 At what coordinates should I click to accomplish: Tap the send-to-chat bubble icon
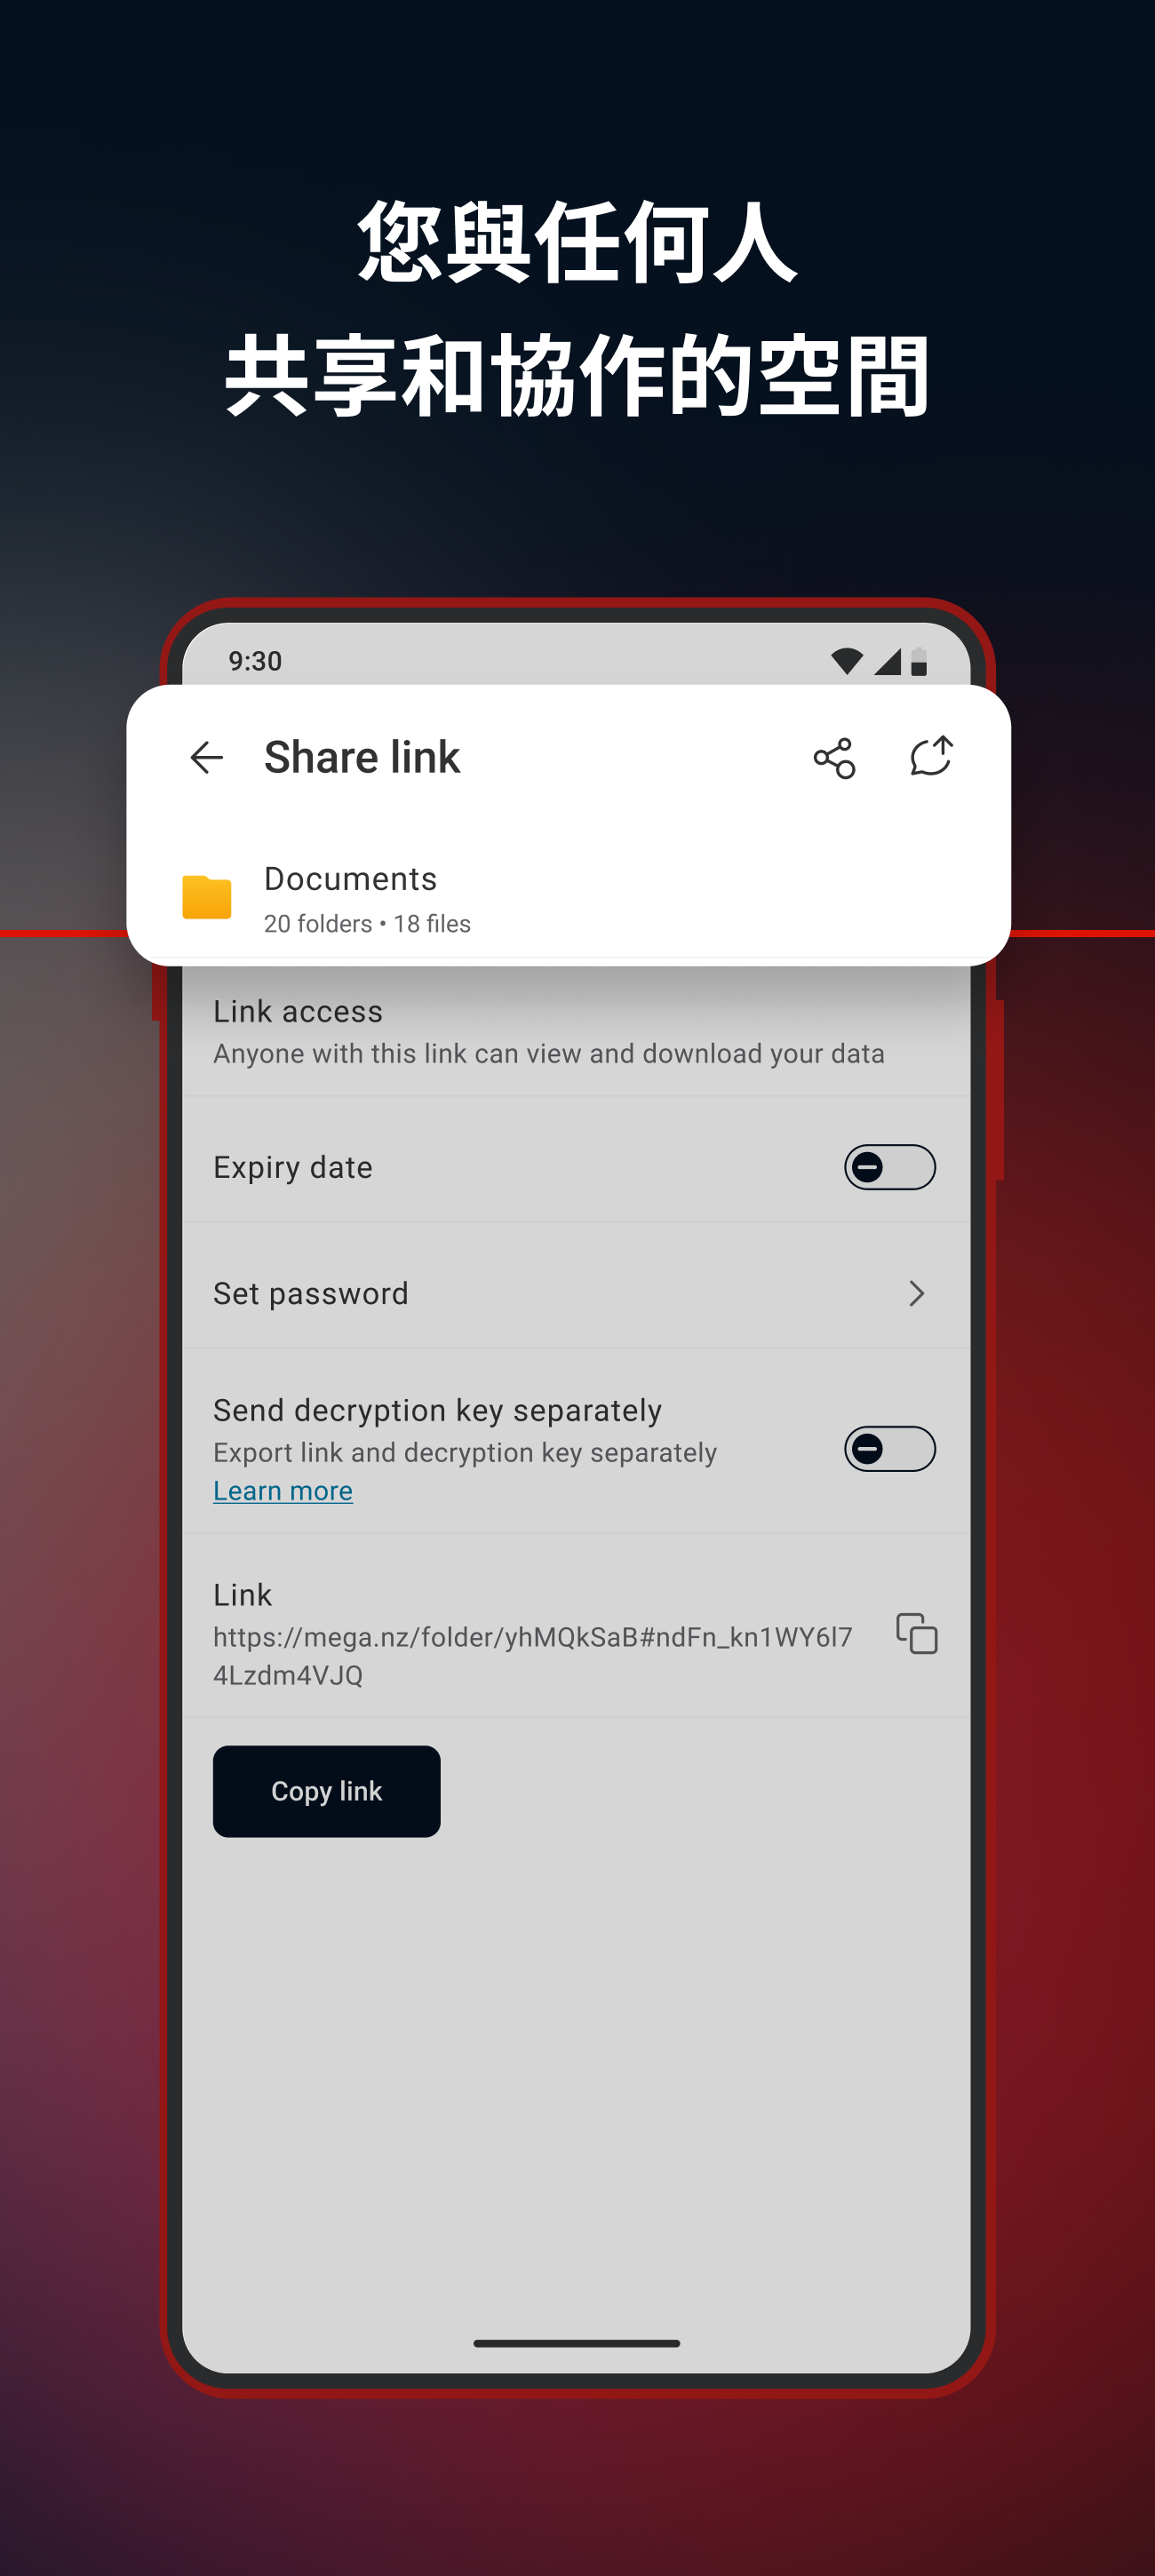point(931,756)
